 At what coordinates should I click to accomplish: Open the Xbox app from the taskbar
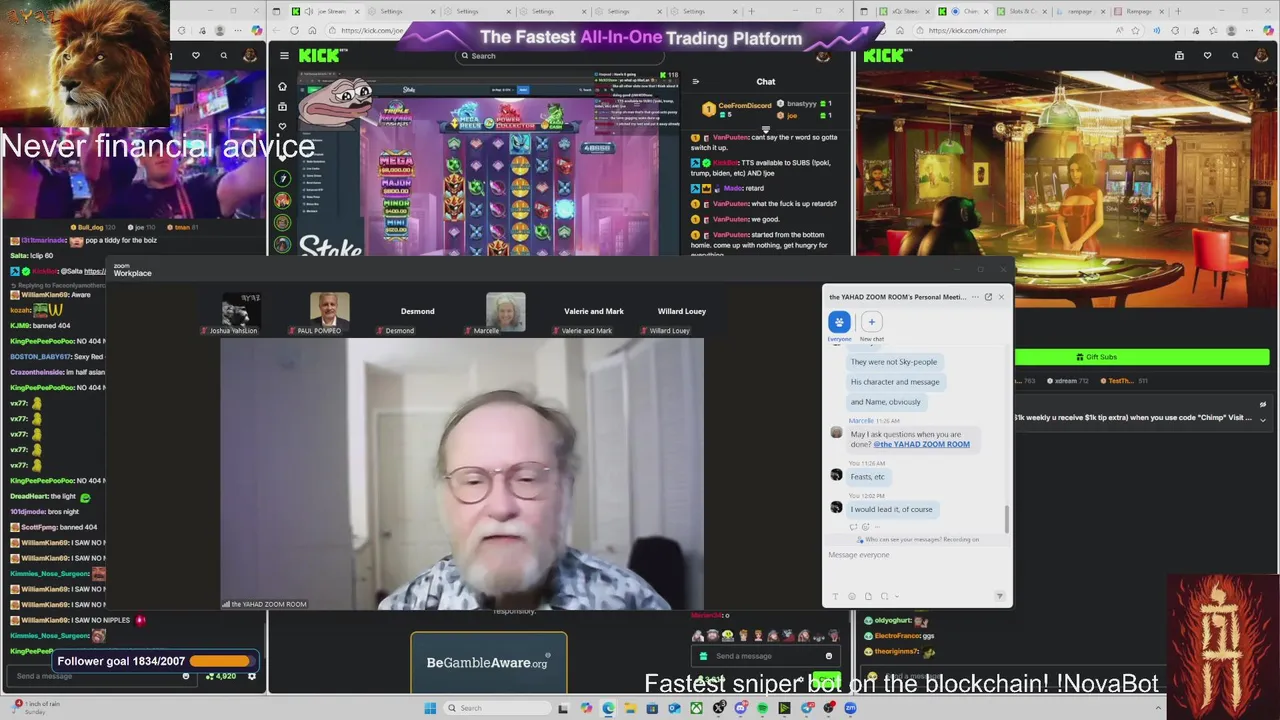coord(696,708)
